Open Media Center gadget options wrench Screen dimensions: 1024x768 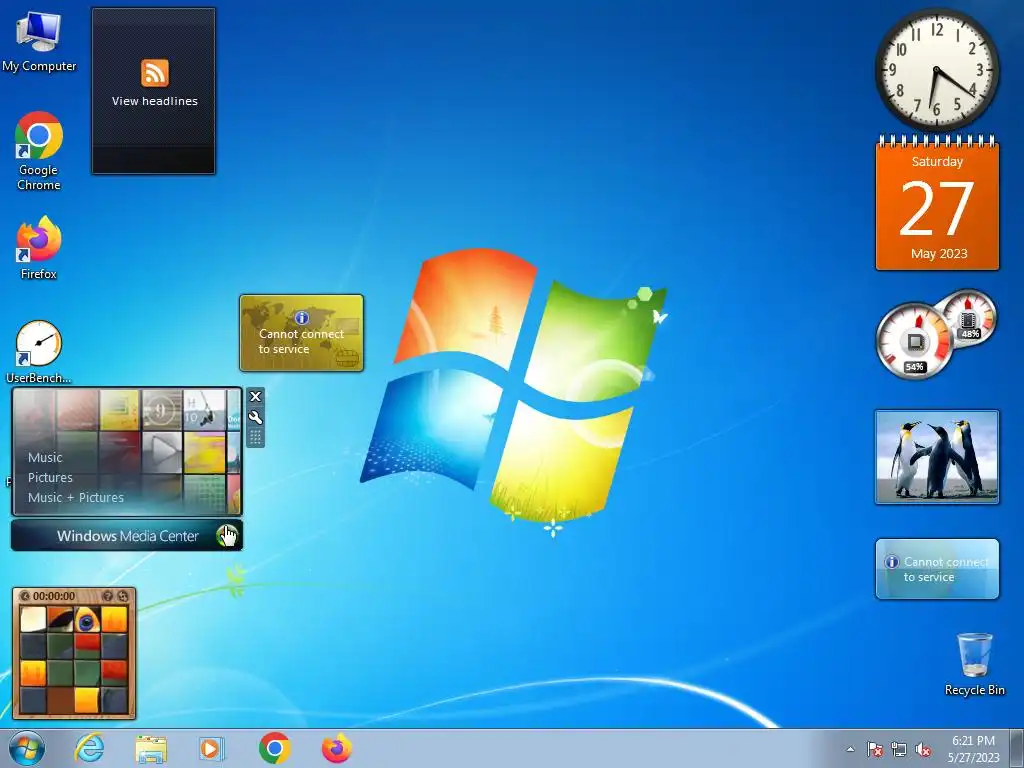click(255, 417)
